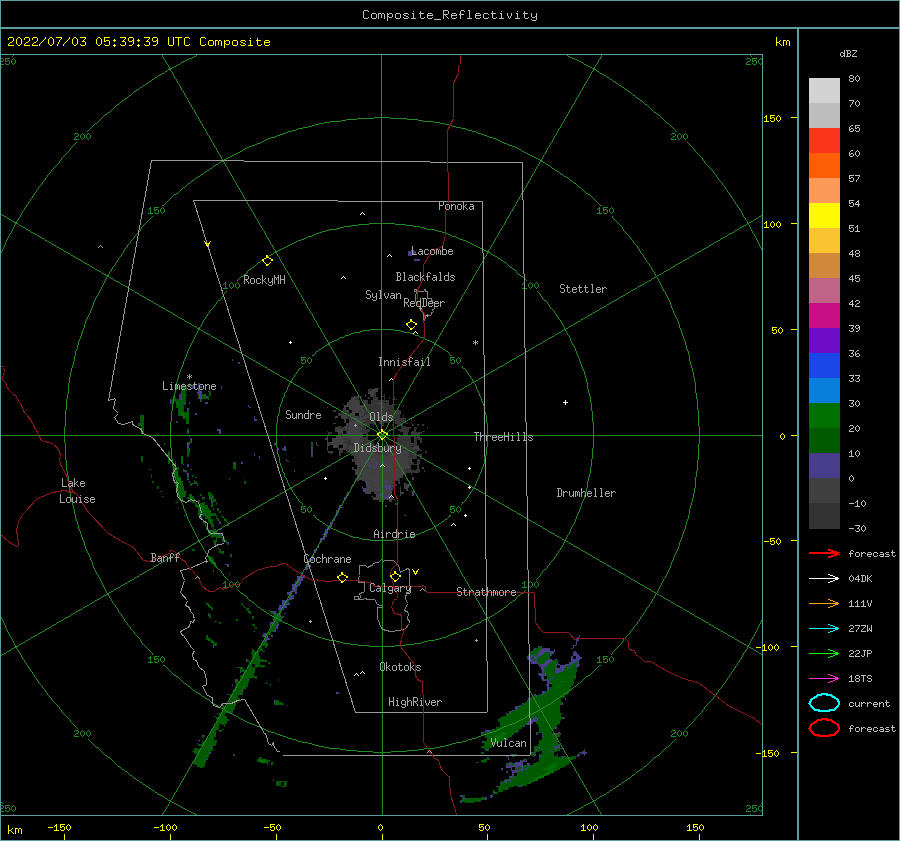900x841 pixels.
Task: Click the Drumheller label
Action: point(586,493)
